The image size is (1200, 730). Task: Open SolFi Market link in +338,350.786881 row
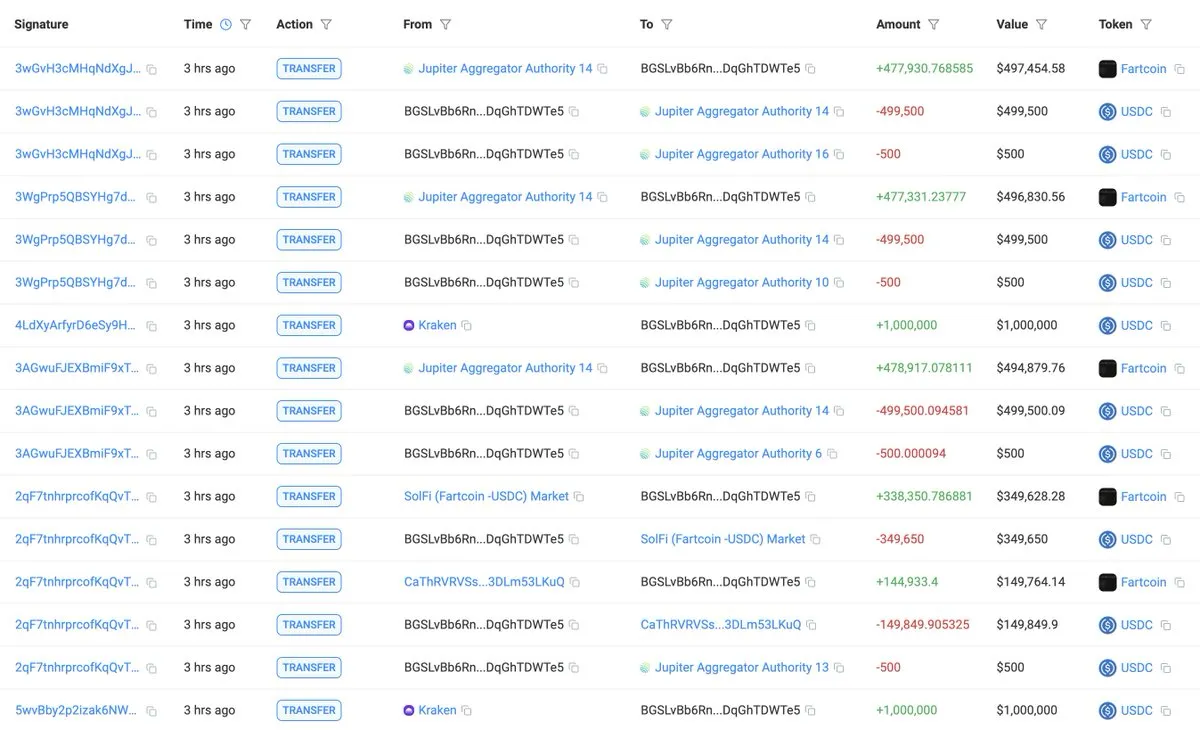486,496
